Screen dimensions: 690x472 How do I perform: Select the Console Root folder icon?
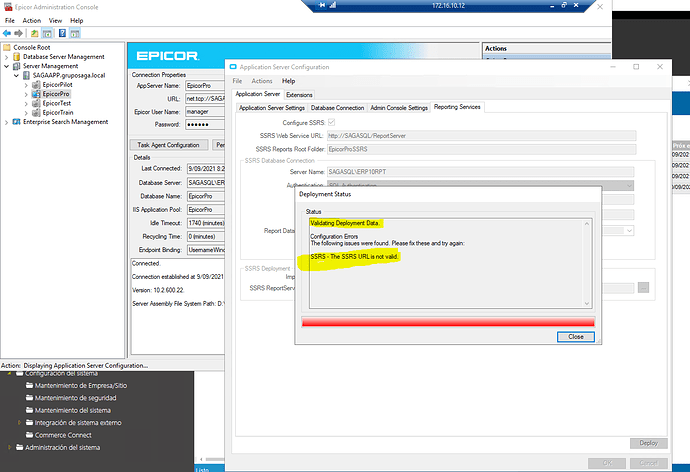(x=7, y=47)
